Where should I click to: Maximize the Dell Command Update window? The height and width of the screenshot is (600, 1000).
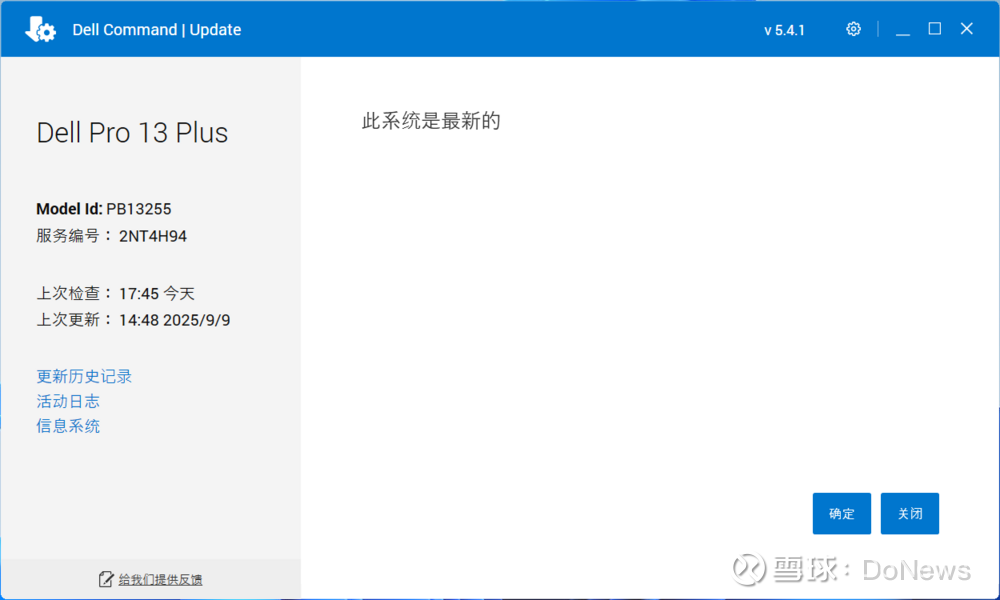coord(934,29)
